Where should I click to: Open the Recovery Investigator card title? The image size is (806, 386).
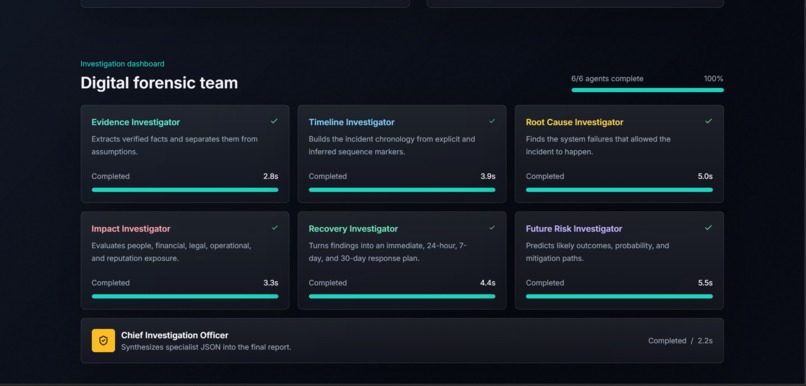pyautogui.click(x=353, y=229)
